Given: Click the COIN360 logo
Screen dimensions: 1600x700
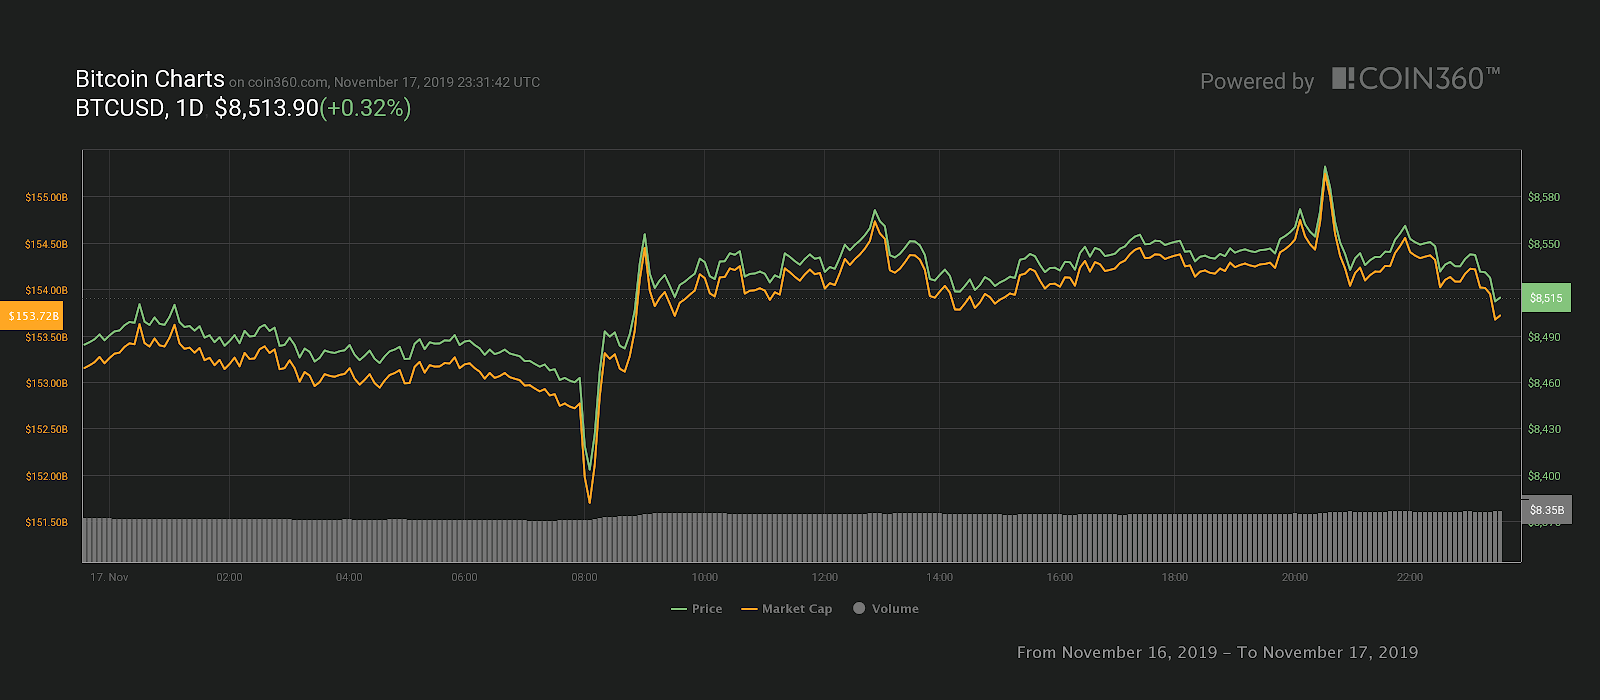Looking at the screenshot, I should [1416, 79].
